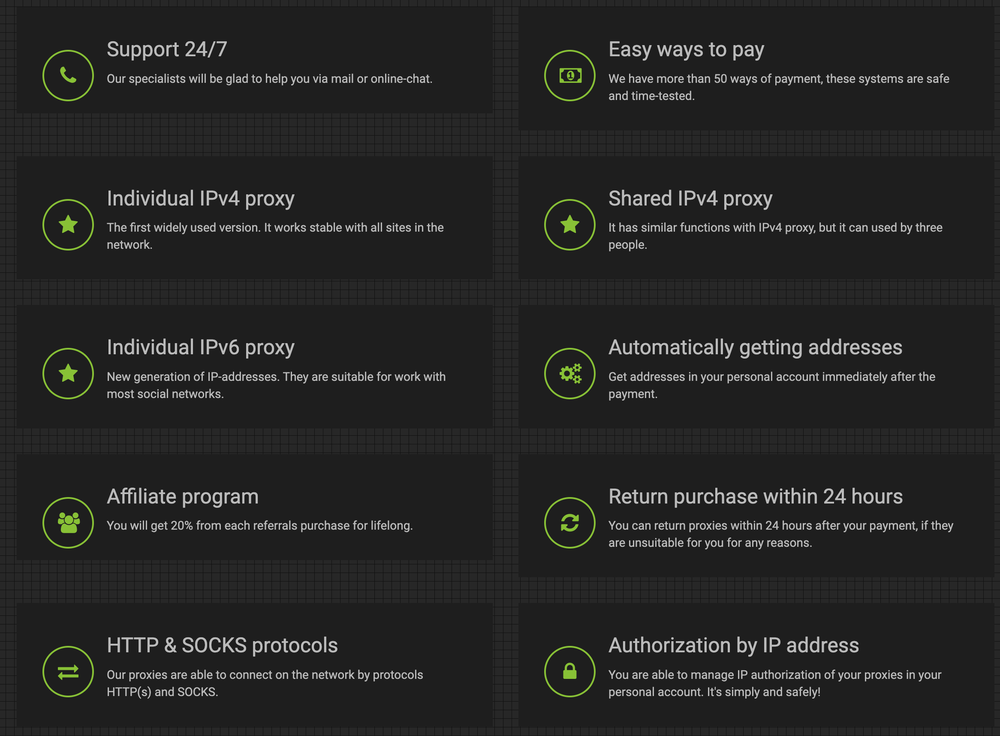This screenshot has width=1000, height=736.
Task: Open the Affiliate program heading
Action: click(x=183, y=496)
